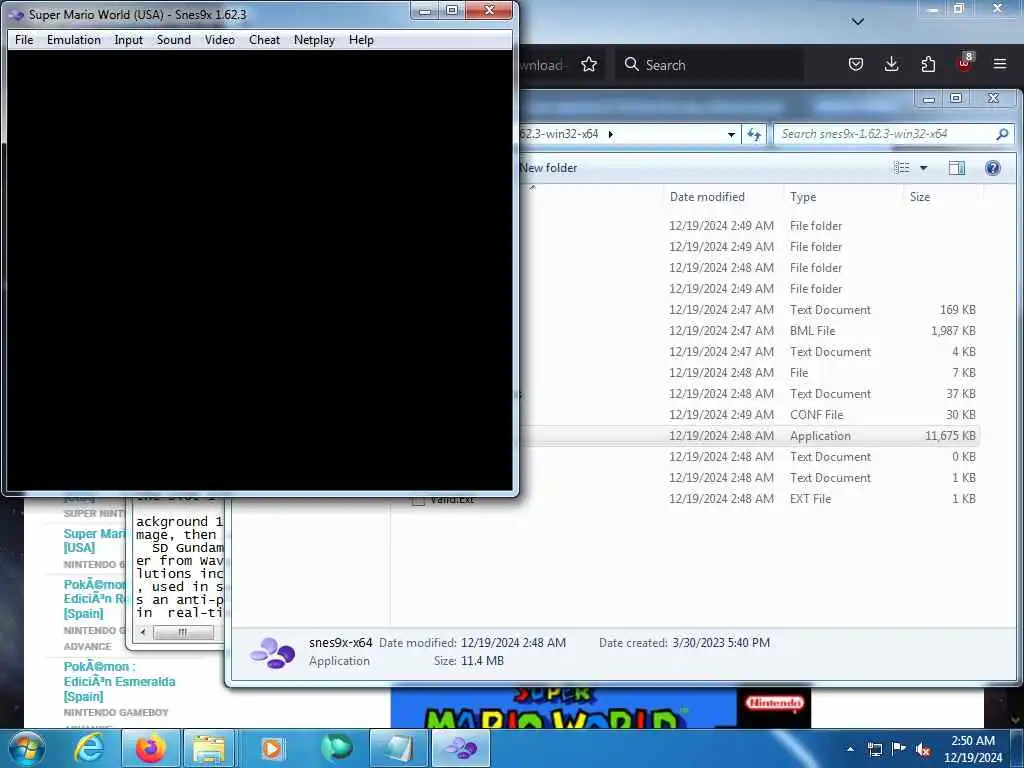Click the horizontal scrollbar thumb in text window
The image size is (1024, 768).
(183, 632)
